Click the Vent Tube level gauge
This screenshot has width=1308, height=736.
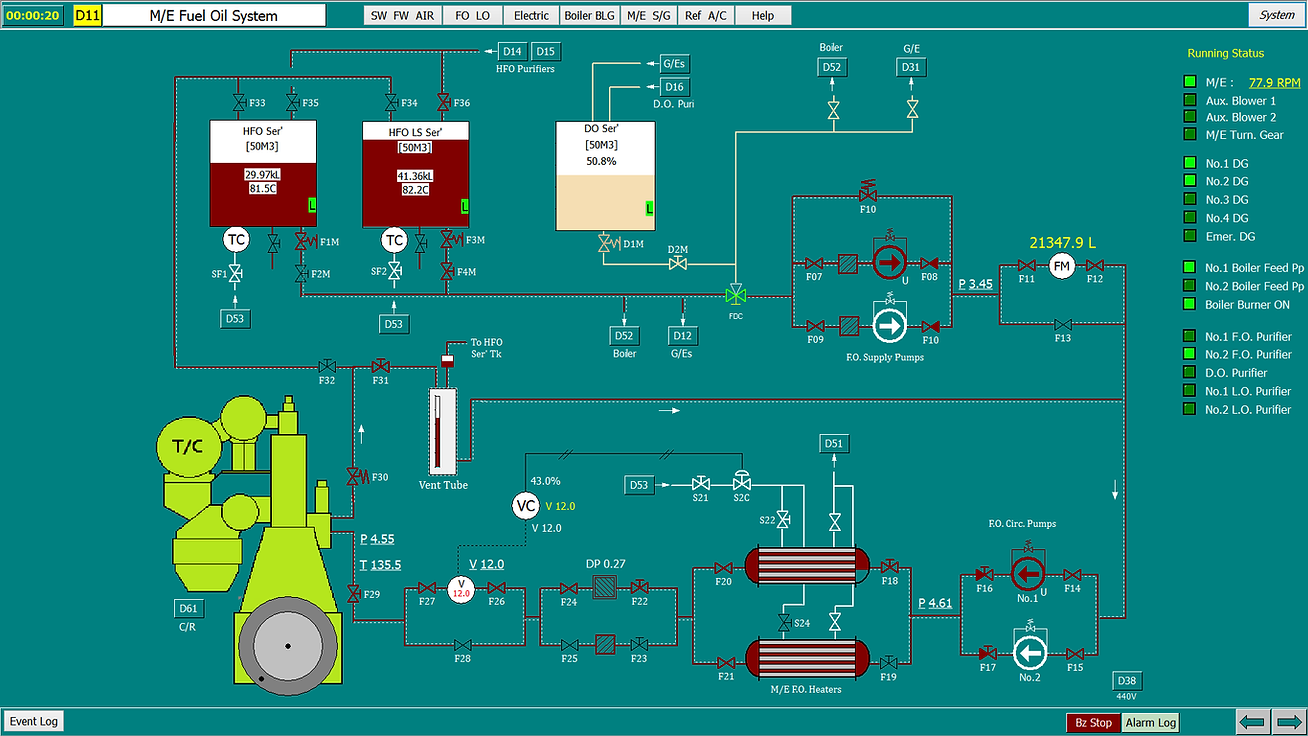[x=441, y=432]
